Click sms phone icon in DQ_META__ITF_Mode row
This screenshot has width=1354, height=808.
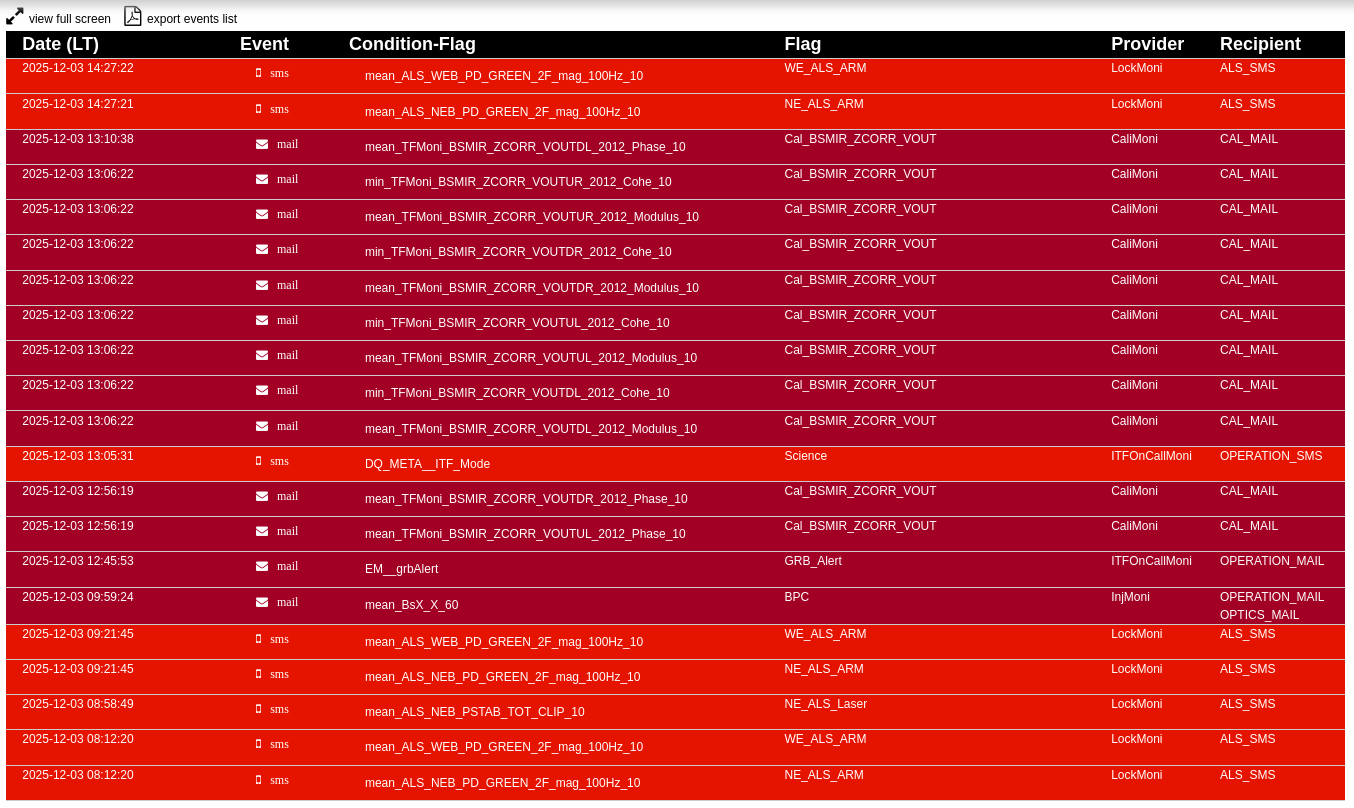(x=258, y=461)
